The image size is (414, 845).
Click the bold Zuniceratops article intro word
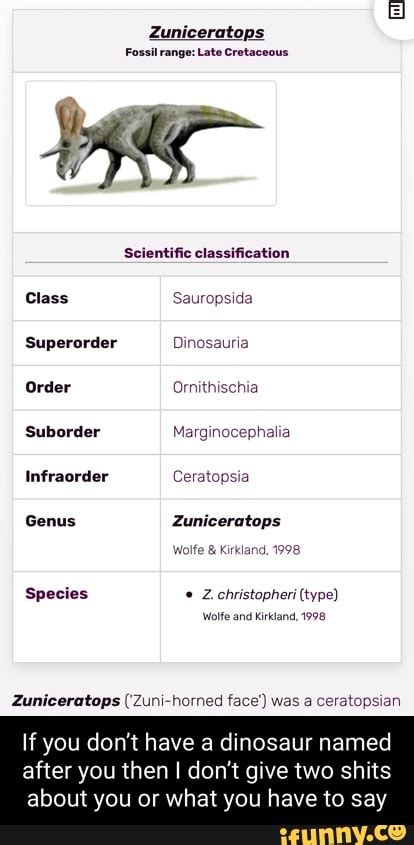click(66, 699)
